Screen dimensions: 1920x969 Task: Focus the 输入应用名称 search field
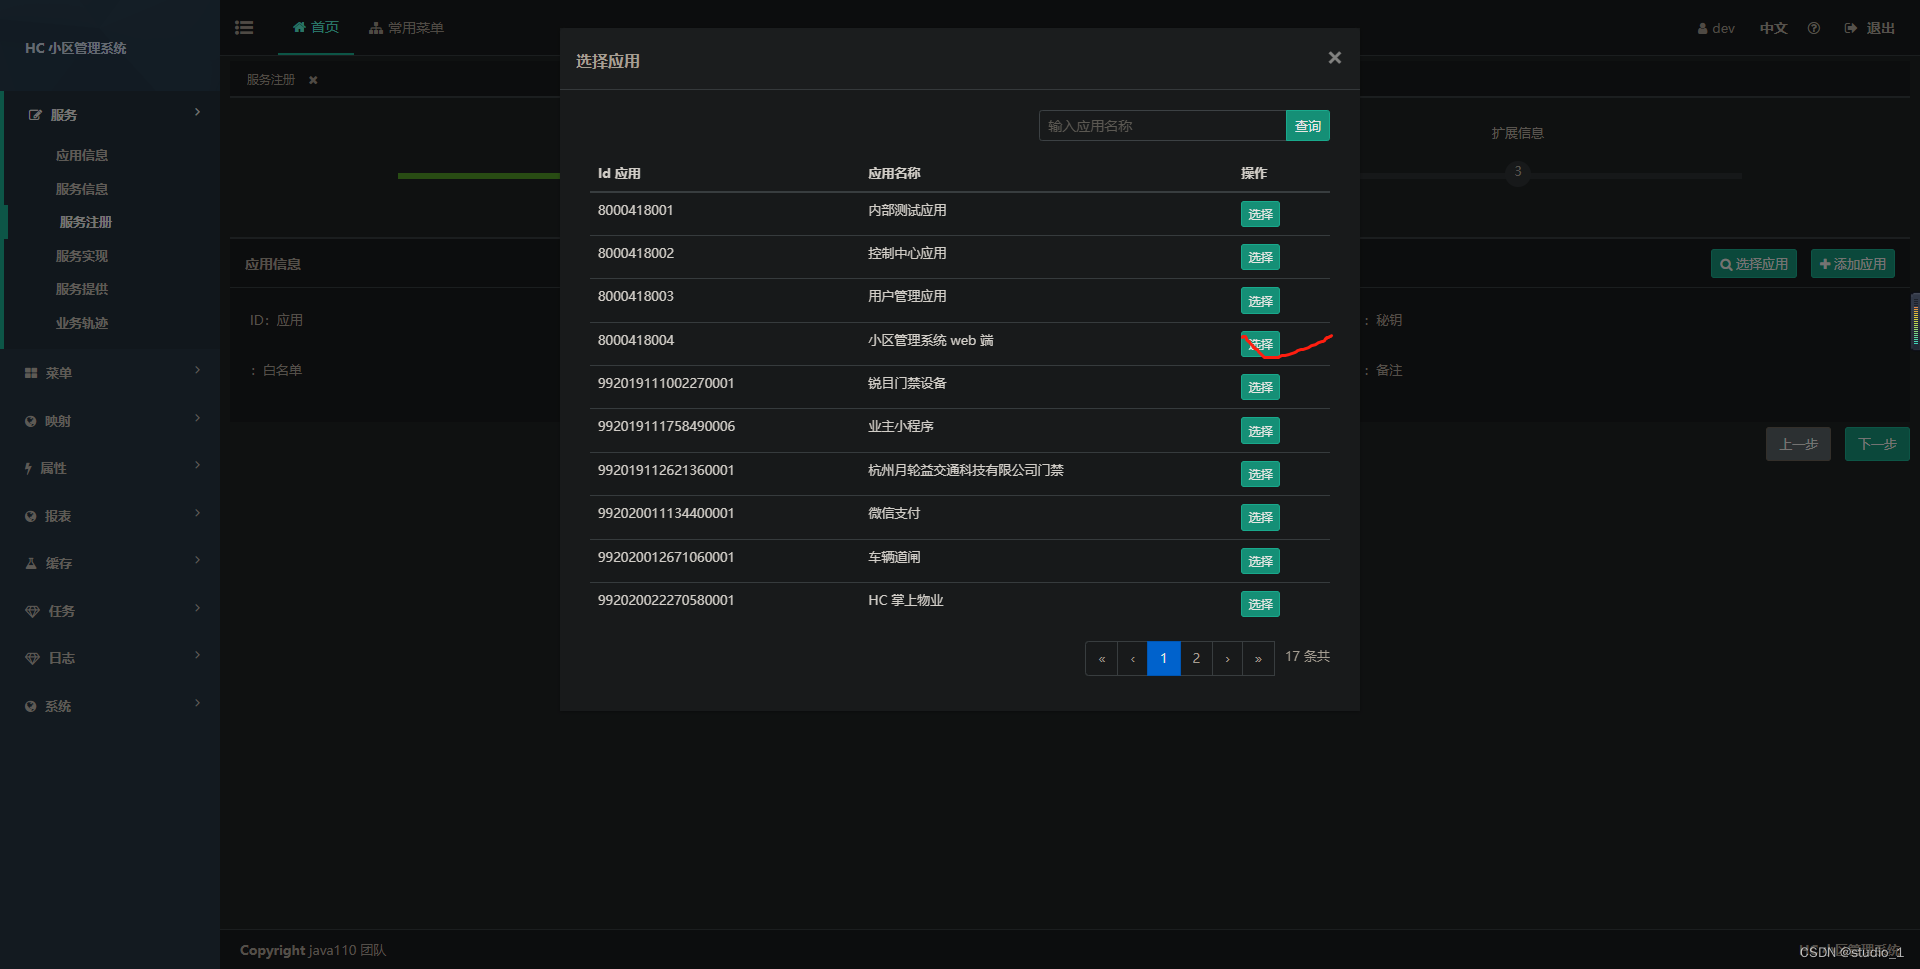coord(1162,126)
